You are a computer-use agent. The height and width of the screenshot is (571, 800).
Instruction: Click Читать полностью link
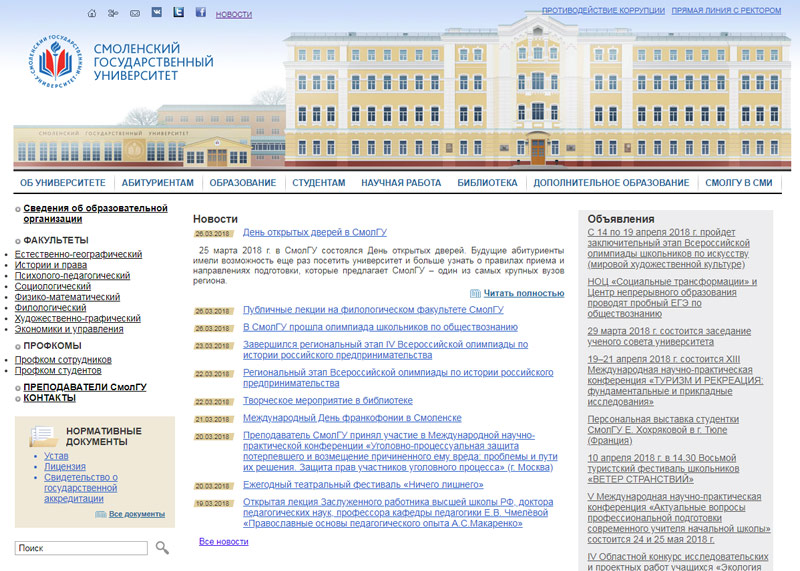point(524,293)
